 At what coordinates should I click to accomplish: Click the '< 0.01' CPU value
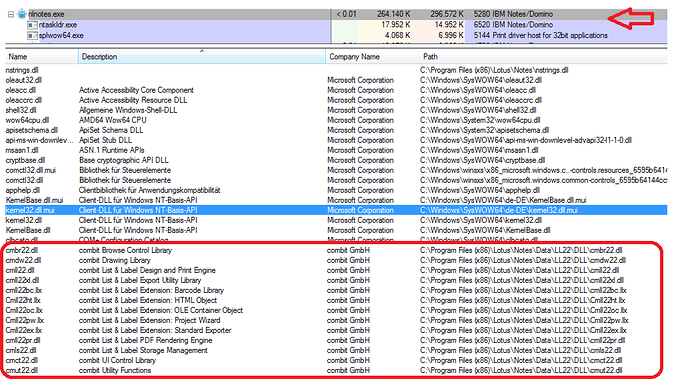coord(346,14)
